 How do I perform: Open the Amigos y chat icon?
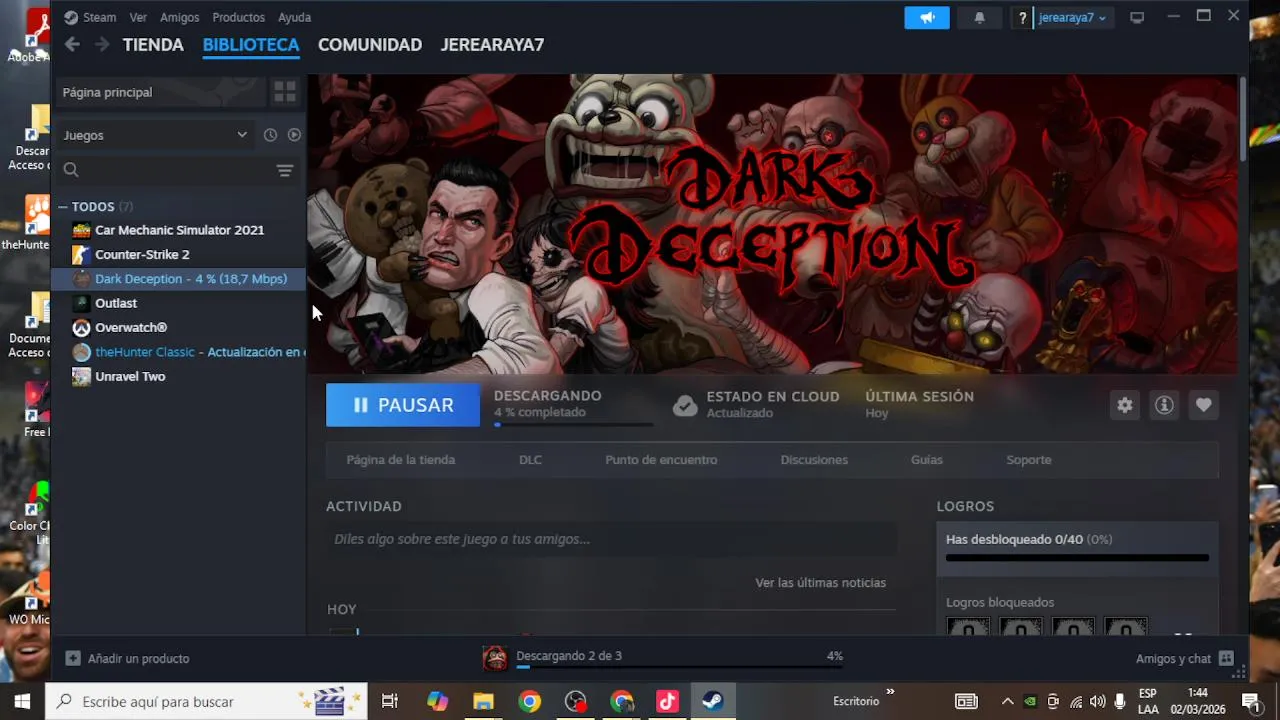[x=1227, y=658]
